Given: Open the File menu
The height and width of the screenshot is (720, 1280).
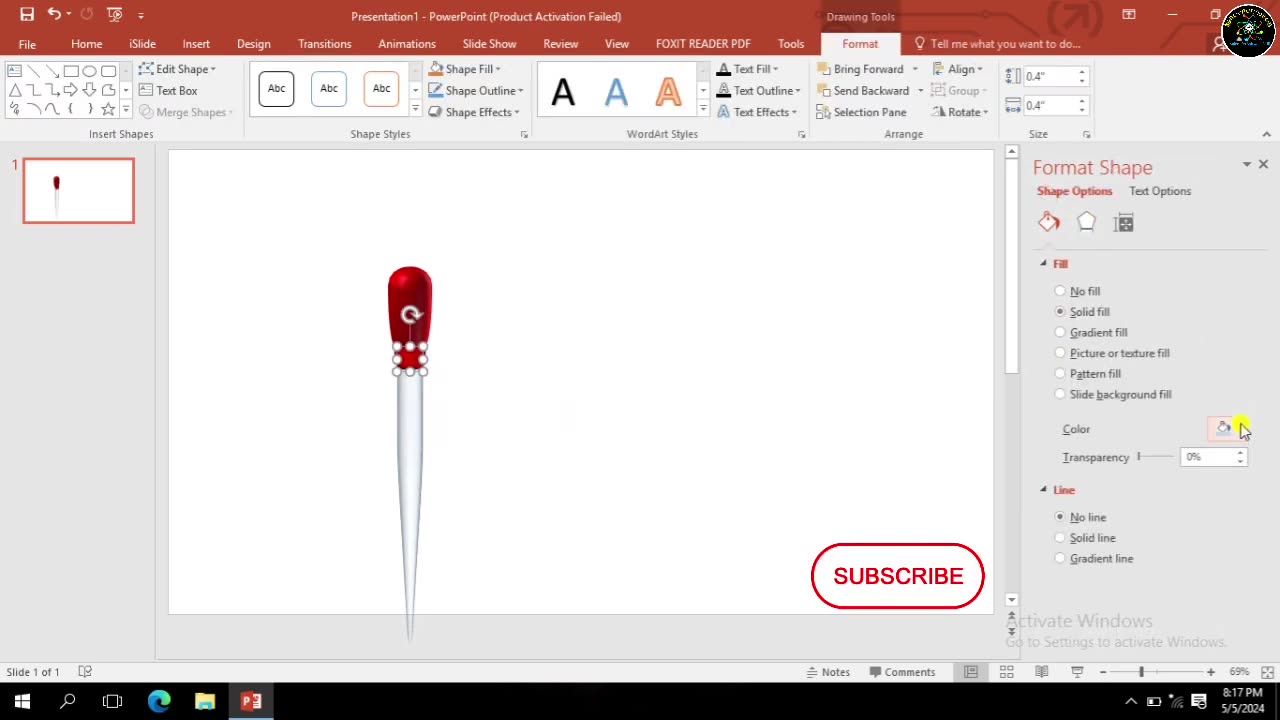Looking at the screenshot, I should point(27,44).
